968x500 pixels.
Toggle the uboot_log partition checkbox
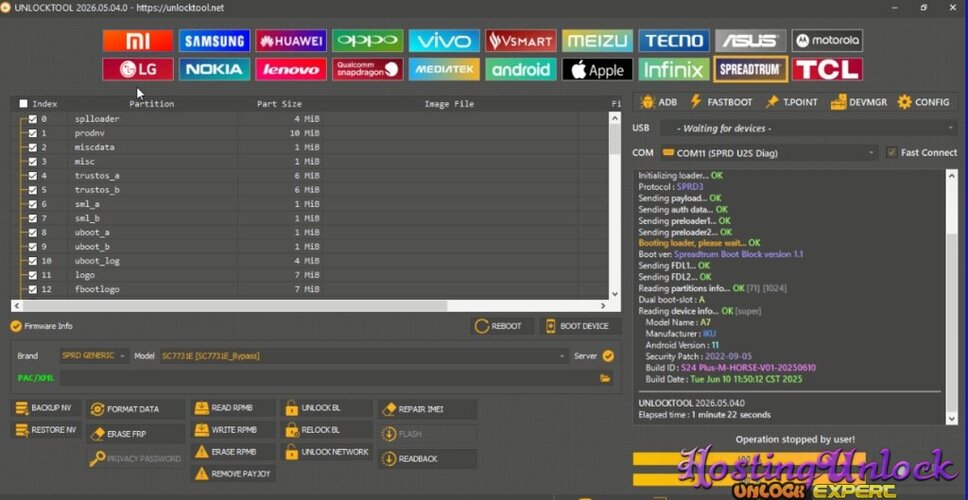click(33, 260)
